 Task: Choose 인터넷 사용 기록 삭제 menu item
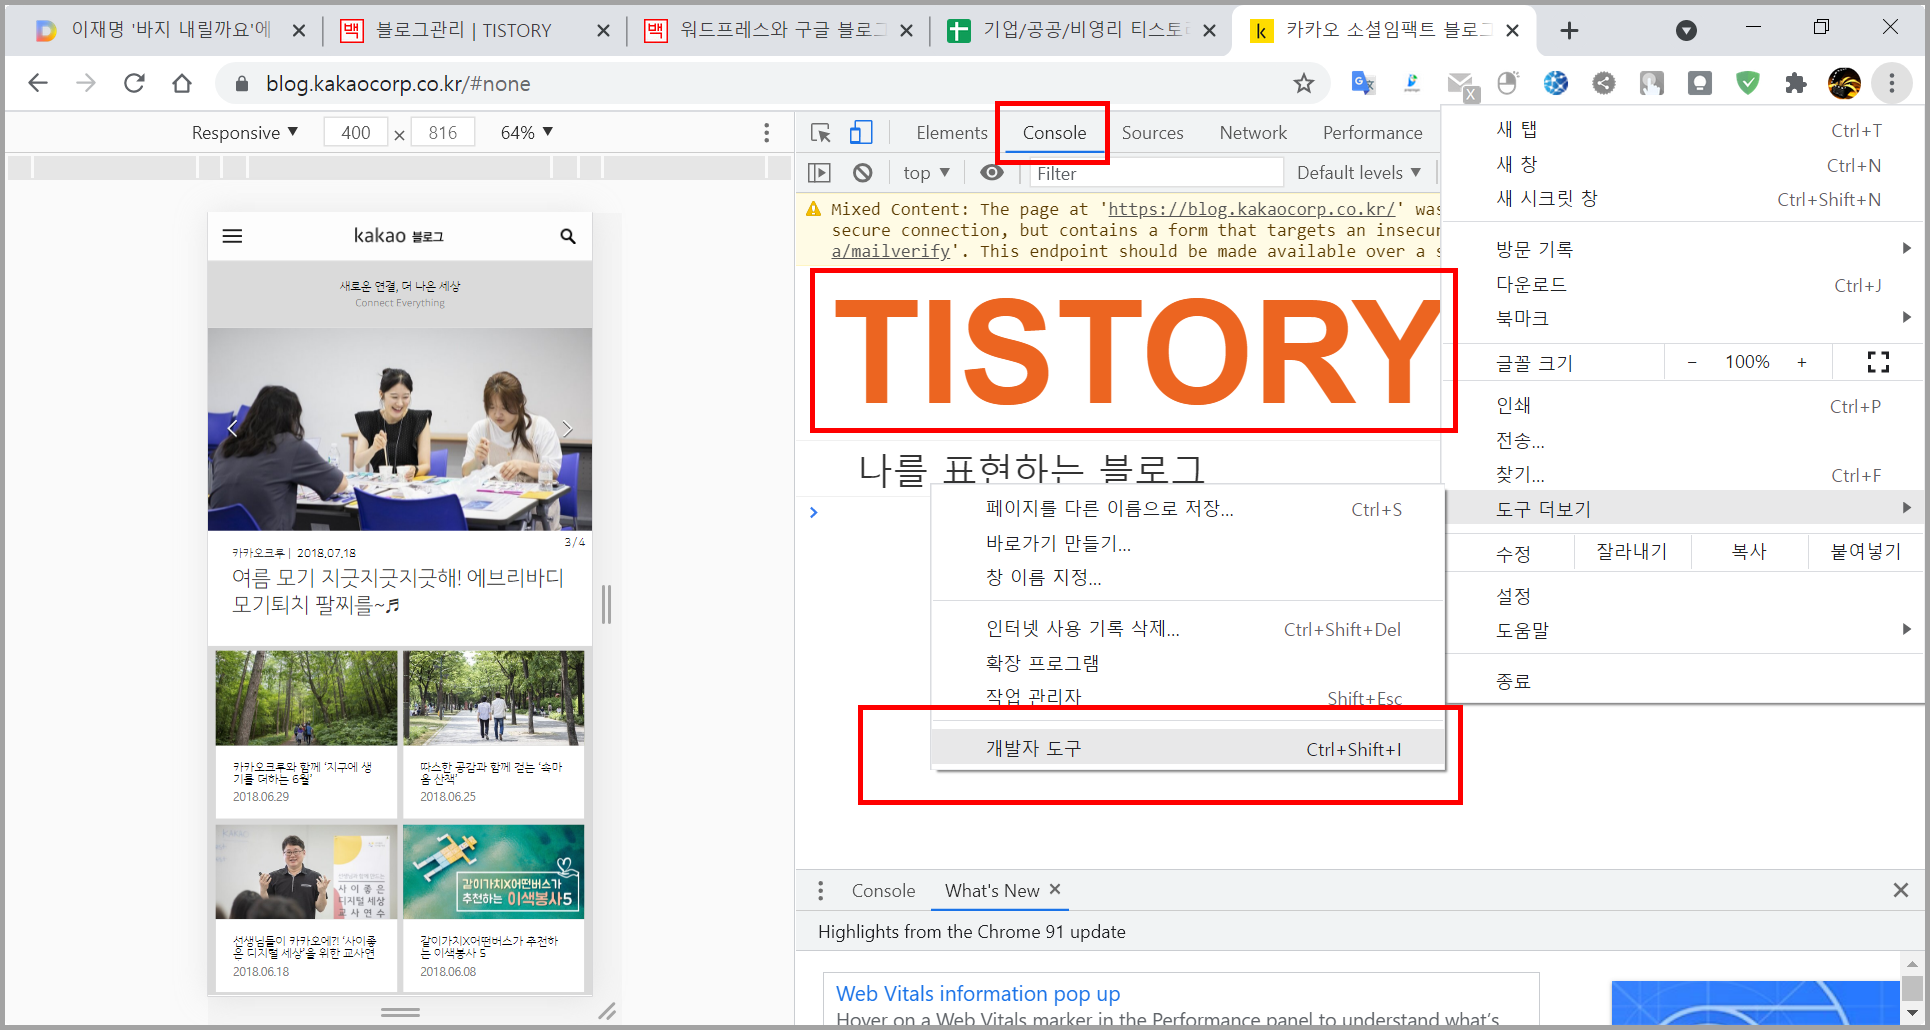(1187, 629)
